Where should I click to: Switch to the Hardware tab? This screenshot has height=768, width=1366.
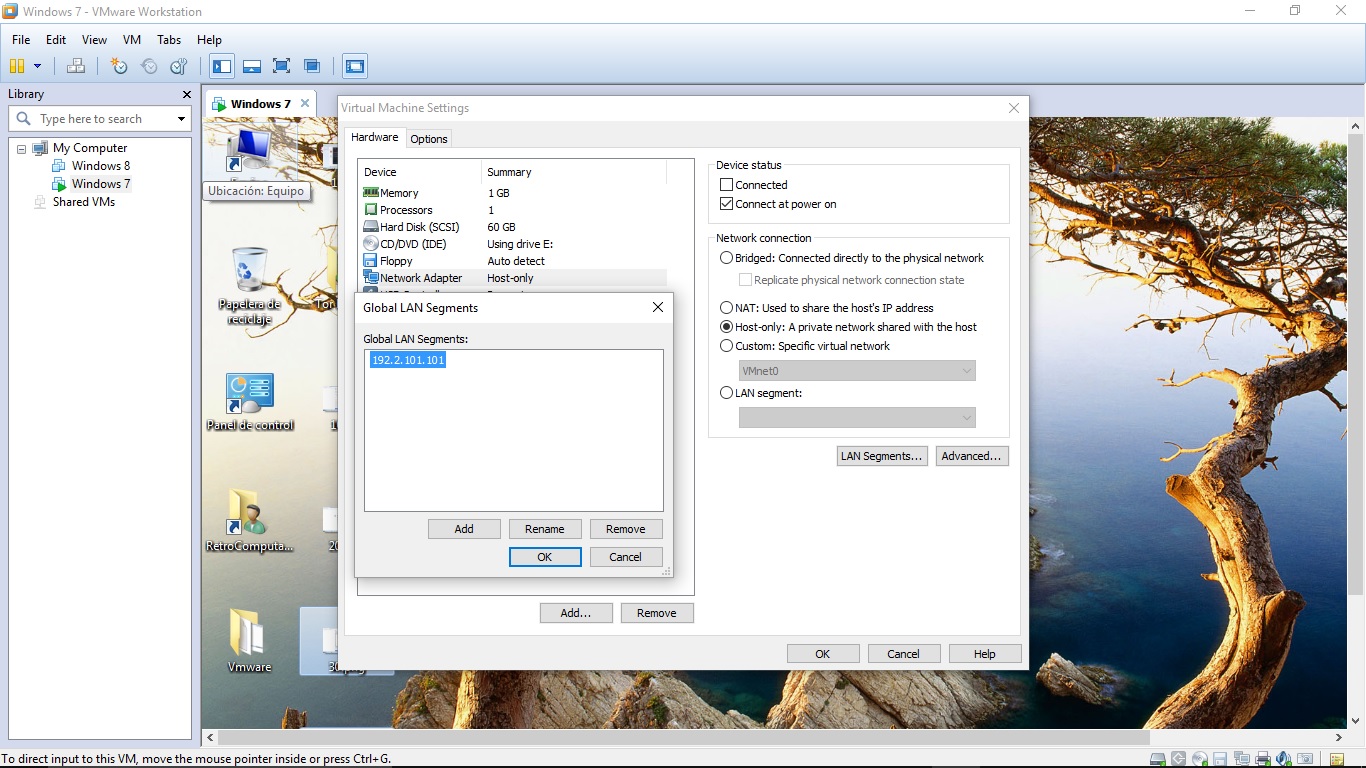[375, 138]
